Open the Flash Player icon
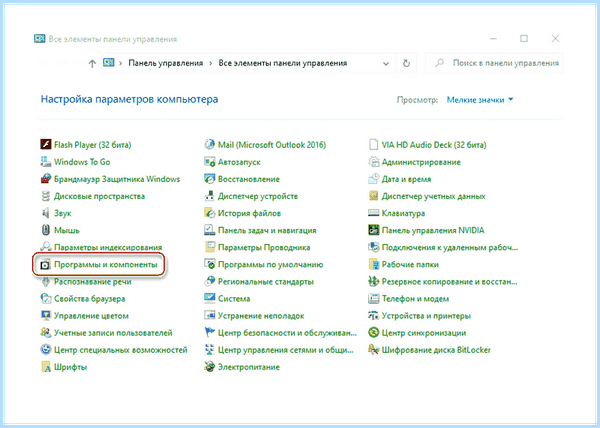This screenshot has height=428, width=600. click(46, 145)
